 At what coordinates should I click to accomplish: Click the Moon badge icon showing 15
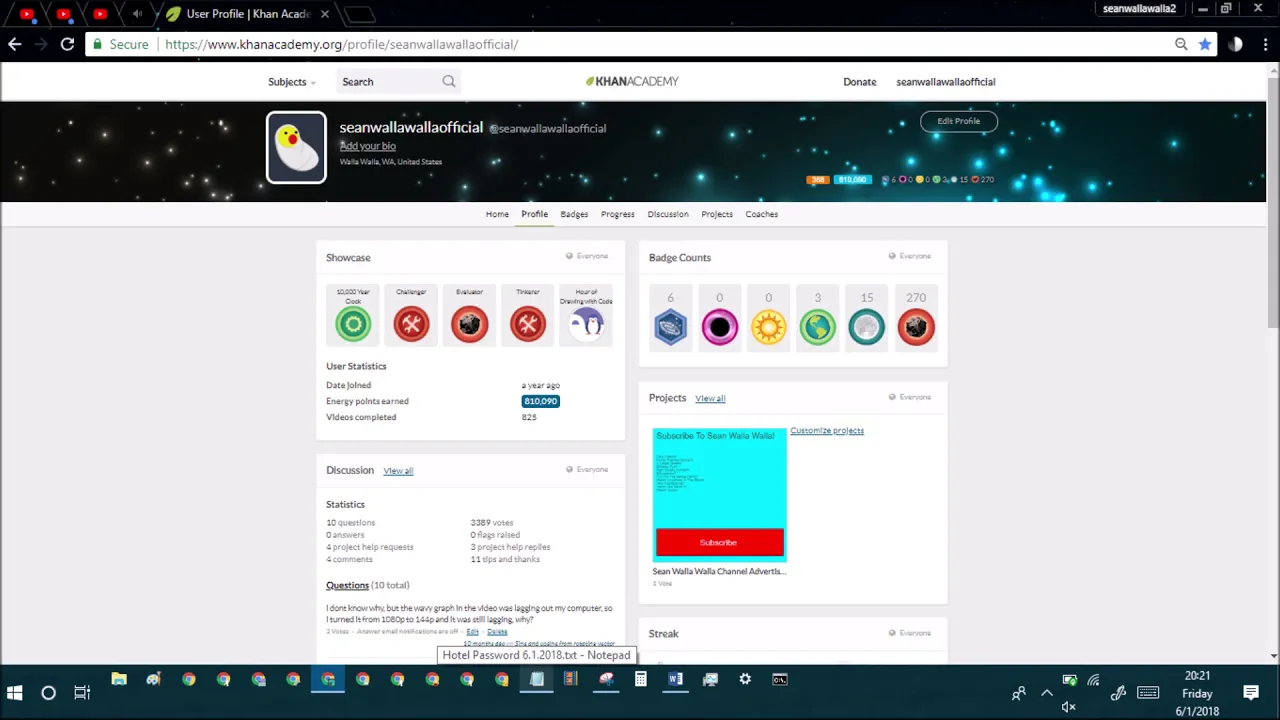tap(866, 327)
